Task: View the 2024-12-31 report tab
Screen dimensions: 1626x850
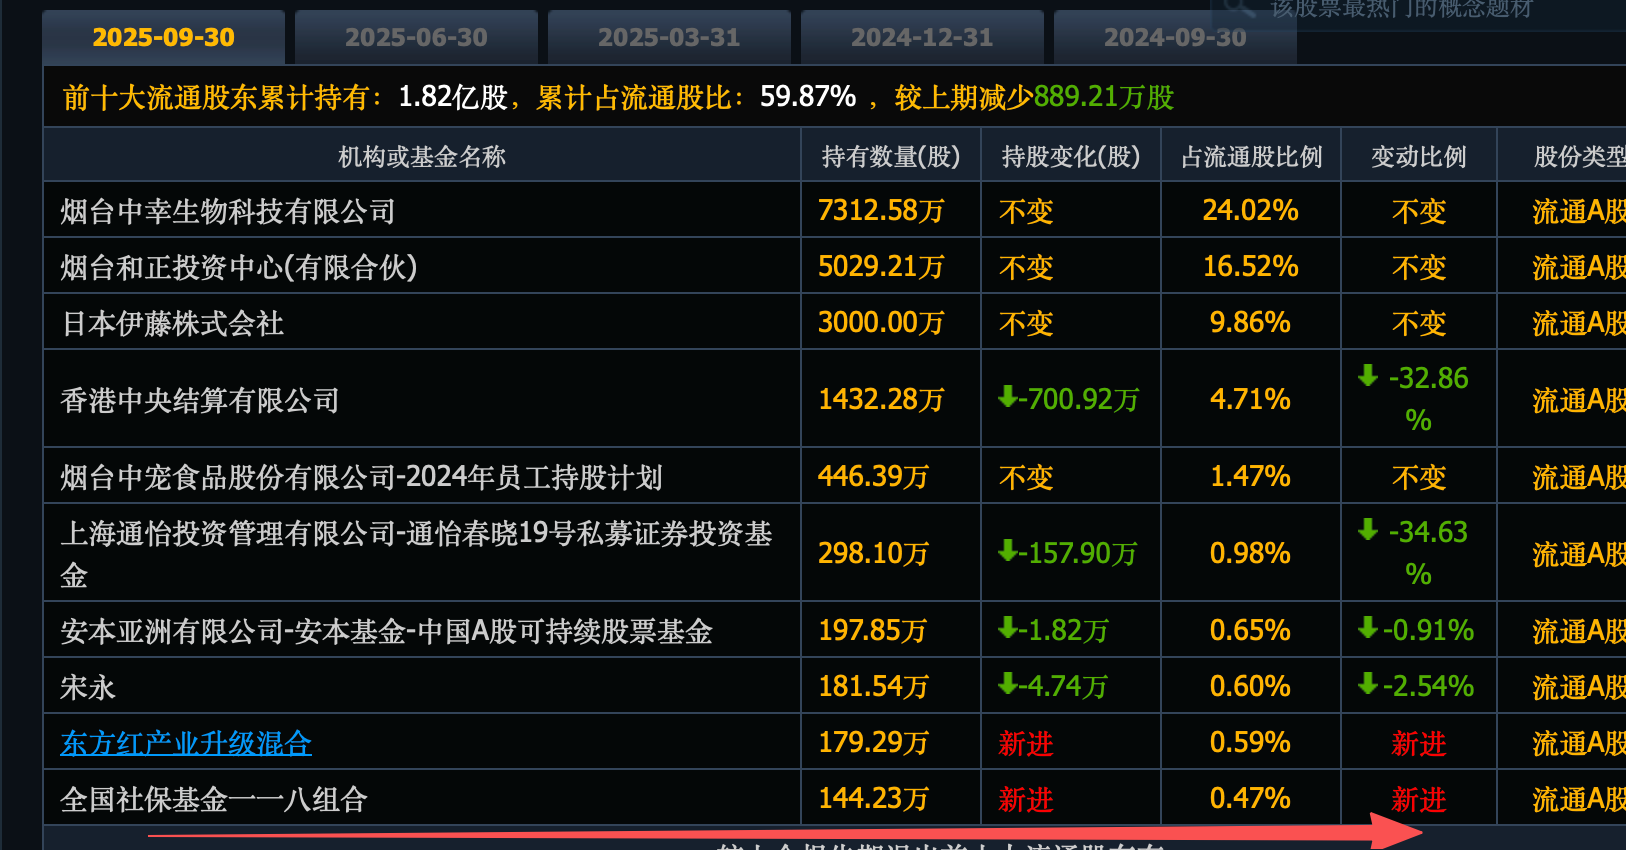Action: [x=923, y=37]
